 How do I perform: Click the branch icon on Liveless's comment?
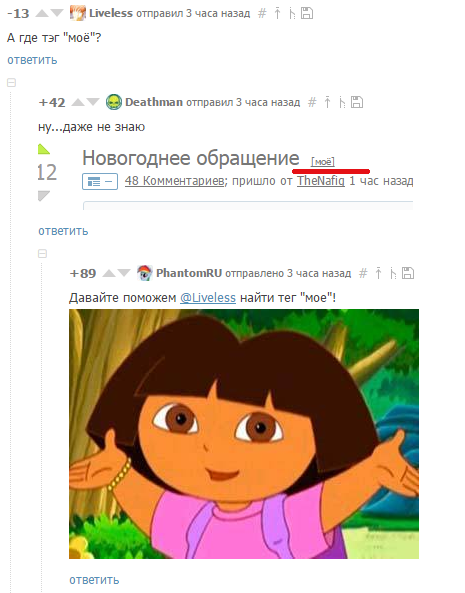click(292, 14)
